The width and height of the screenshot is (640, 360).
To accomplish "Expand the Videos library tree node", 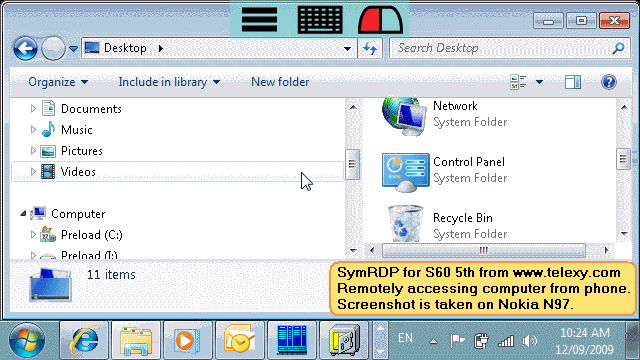I will pyautogui.click(x=33, y=172).
